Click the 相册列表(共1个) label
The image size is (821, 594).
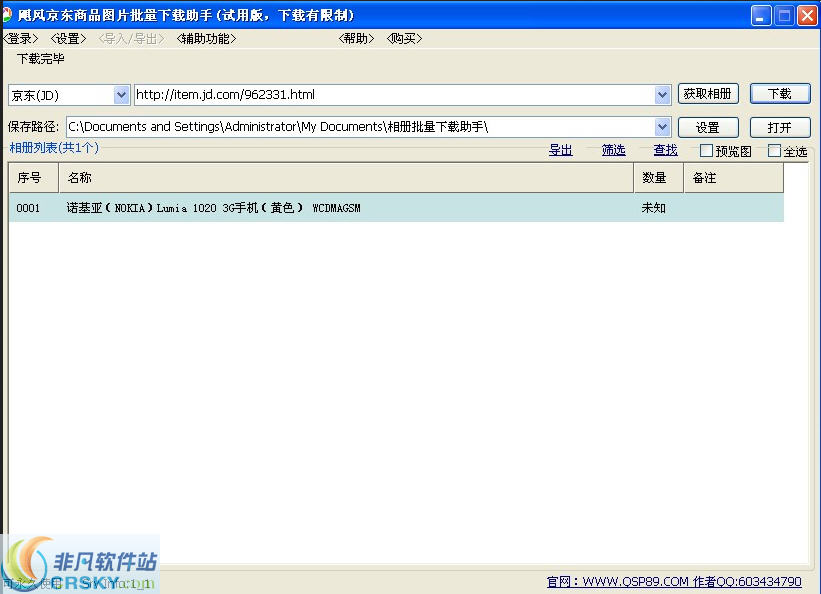(x=54, y=148)
